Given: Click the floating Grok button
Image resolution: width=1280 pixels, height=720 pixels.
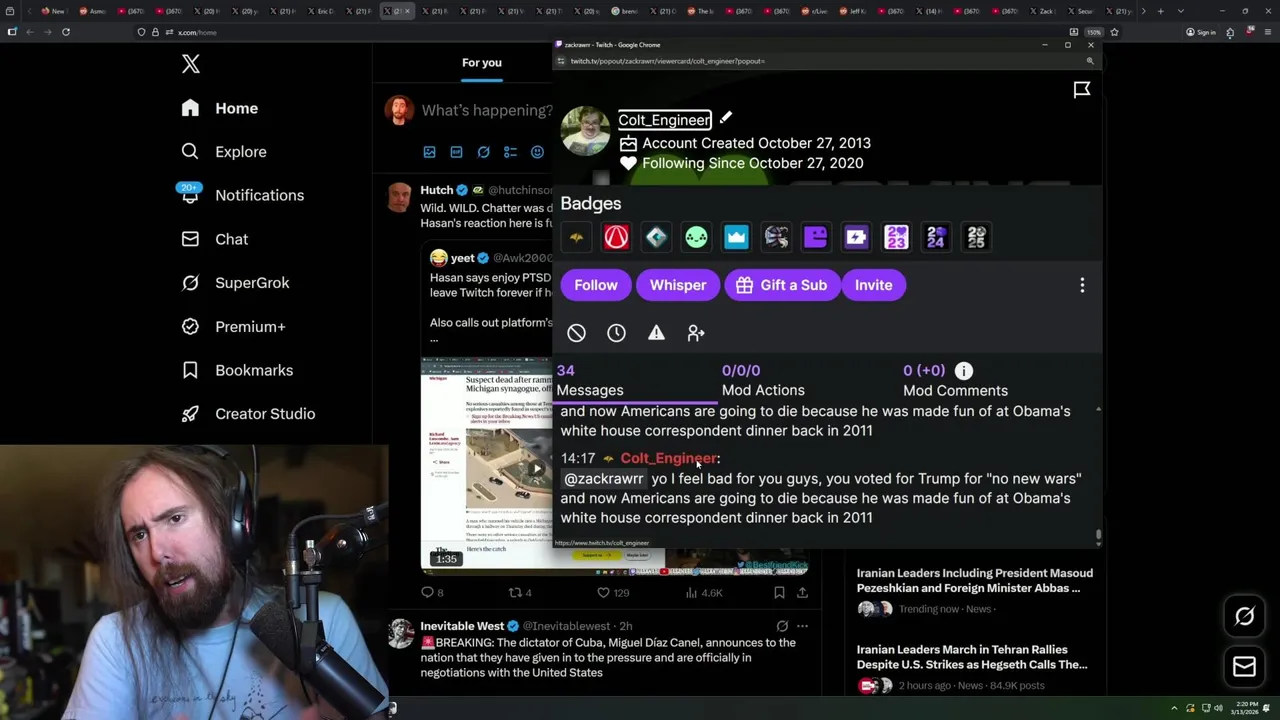Looking at the screenshot, I should point(1244,616).
